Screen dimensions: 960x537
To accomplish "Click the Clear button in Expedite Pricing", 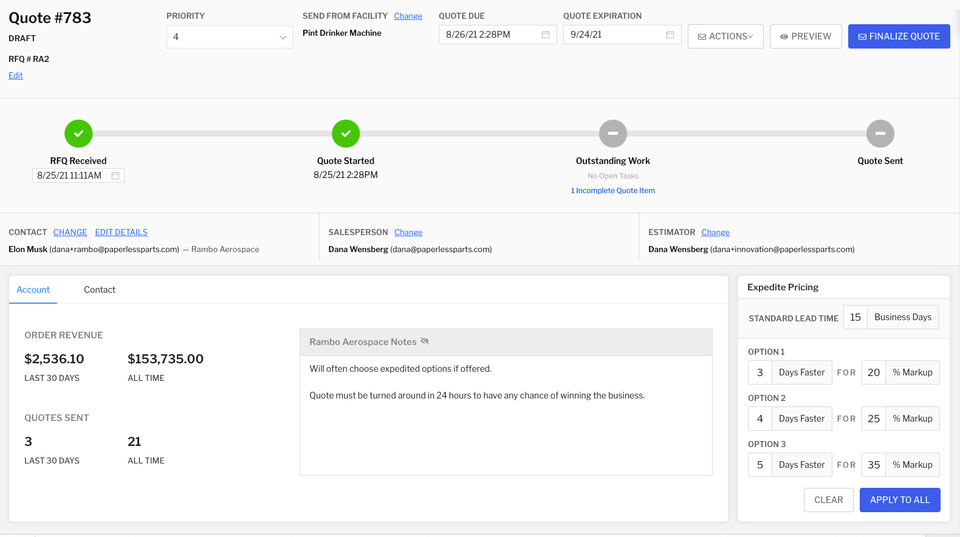I will tap(828, 500).
